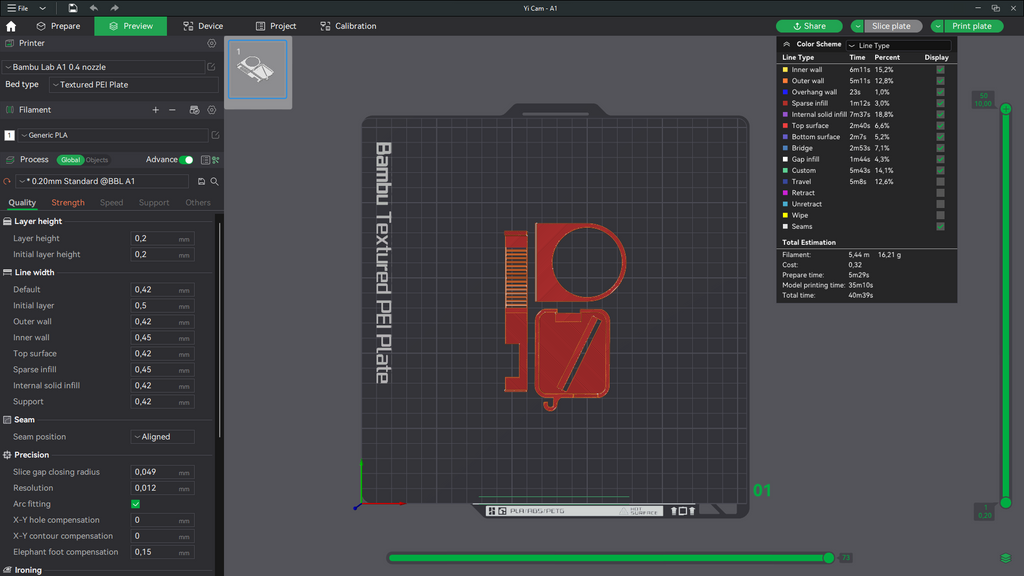Switch to the Strength tab
The width and height of the screenshot is (1024, 576).
tap(68, 202)
